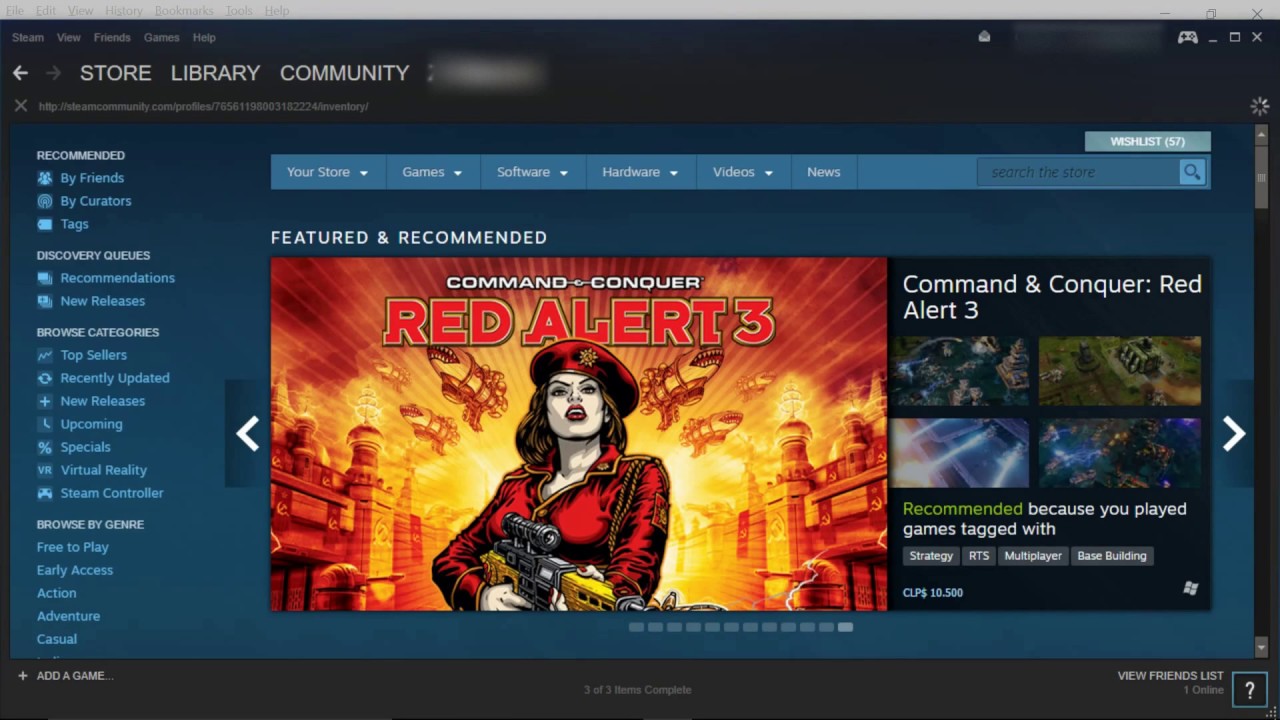The height and width of the screenshot is (720, 1280).
Task: Select the first carousel page dot
Action: 636,627
